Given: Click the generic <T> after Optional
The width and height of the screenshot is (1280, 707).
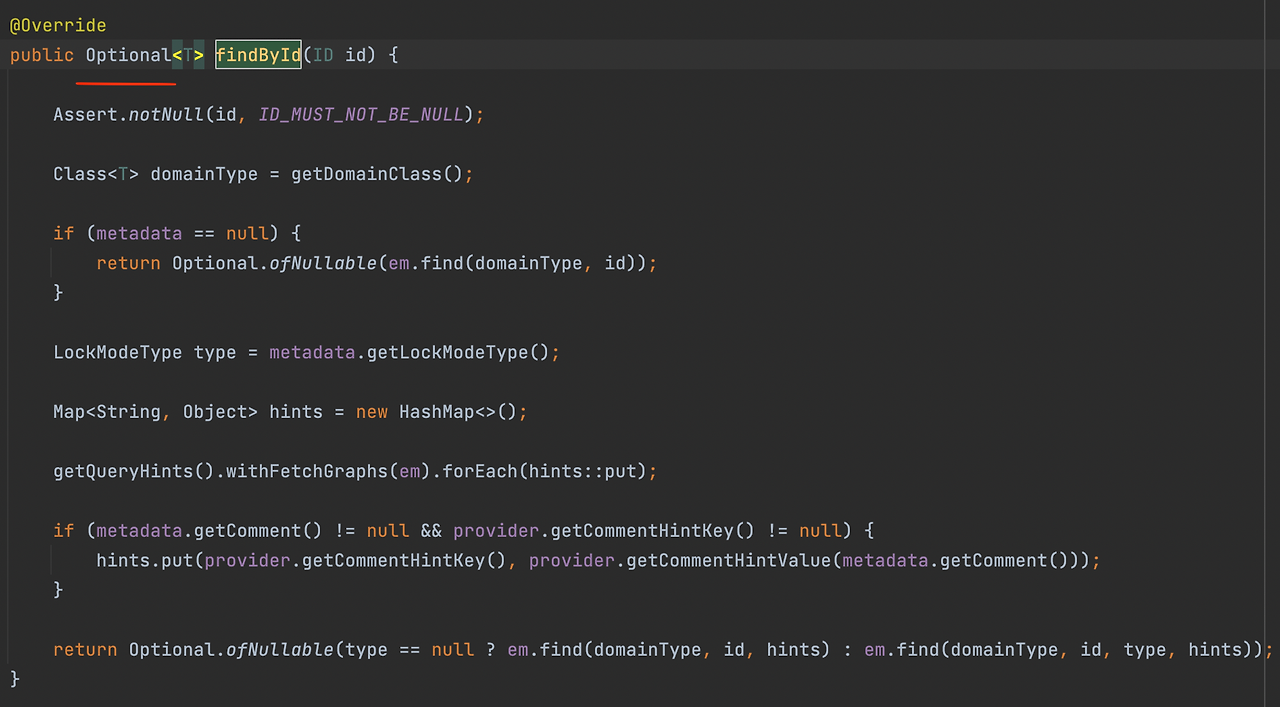Looking at the screenshot, I should tap(188, 55).
